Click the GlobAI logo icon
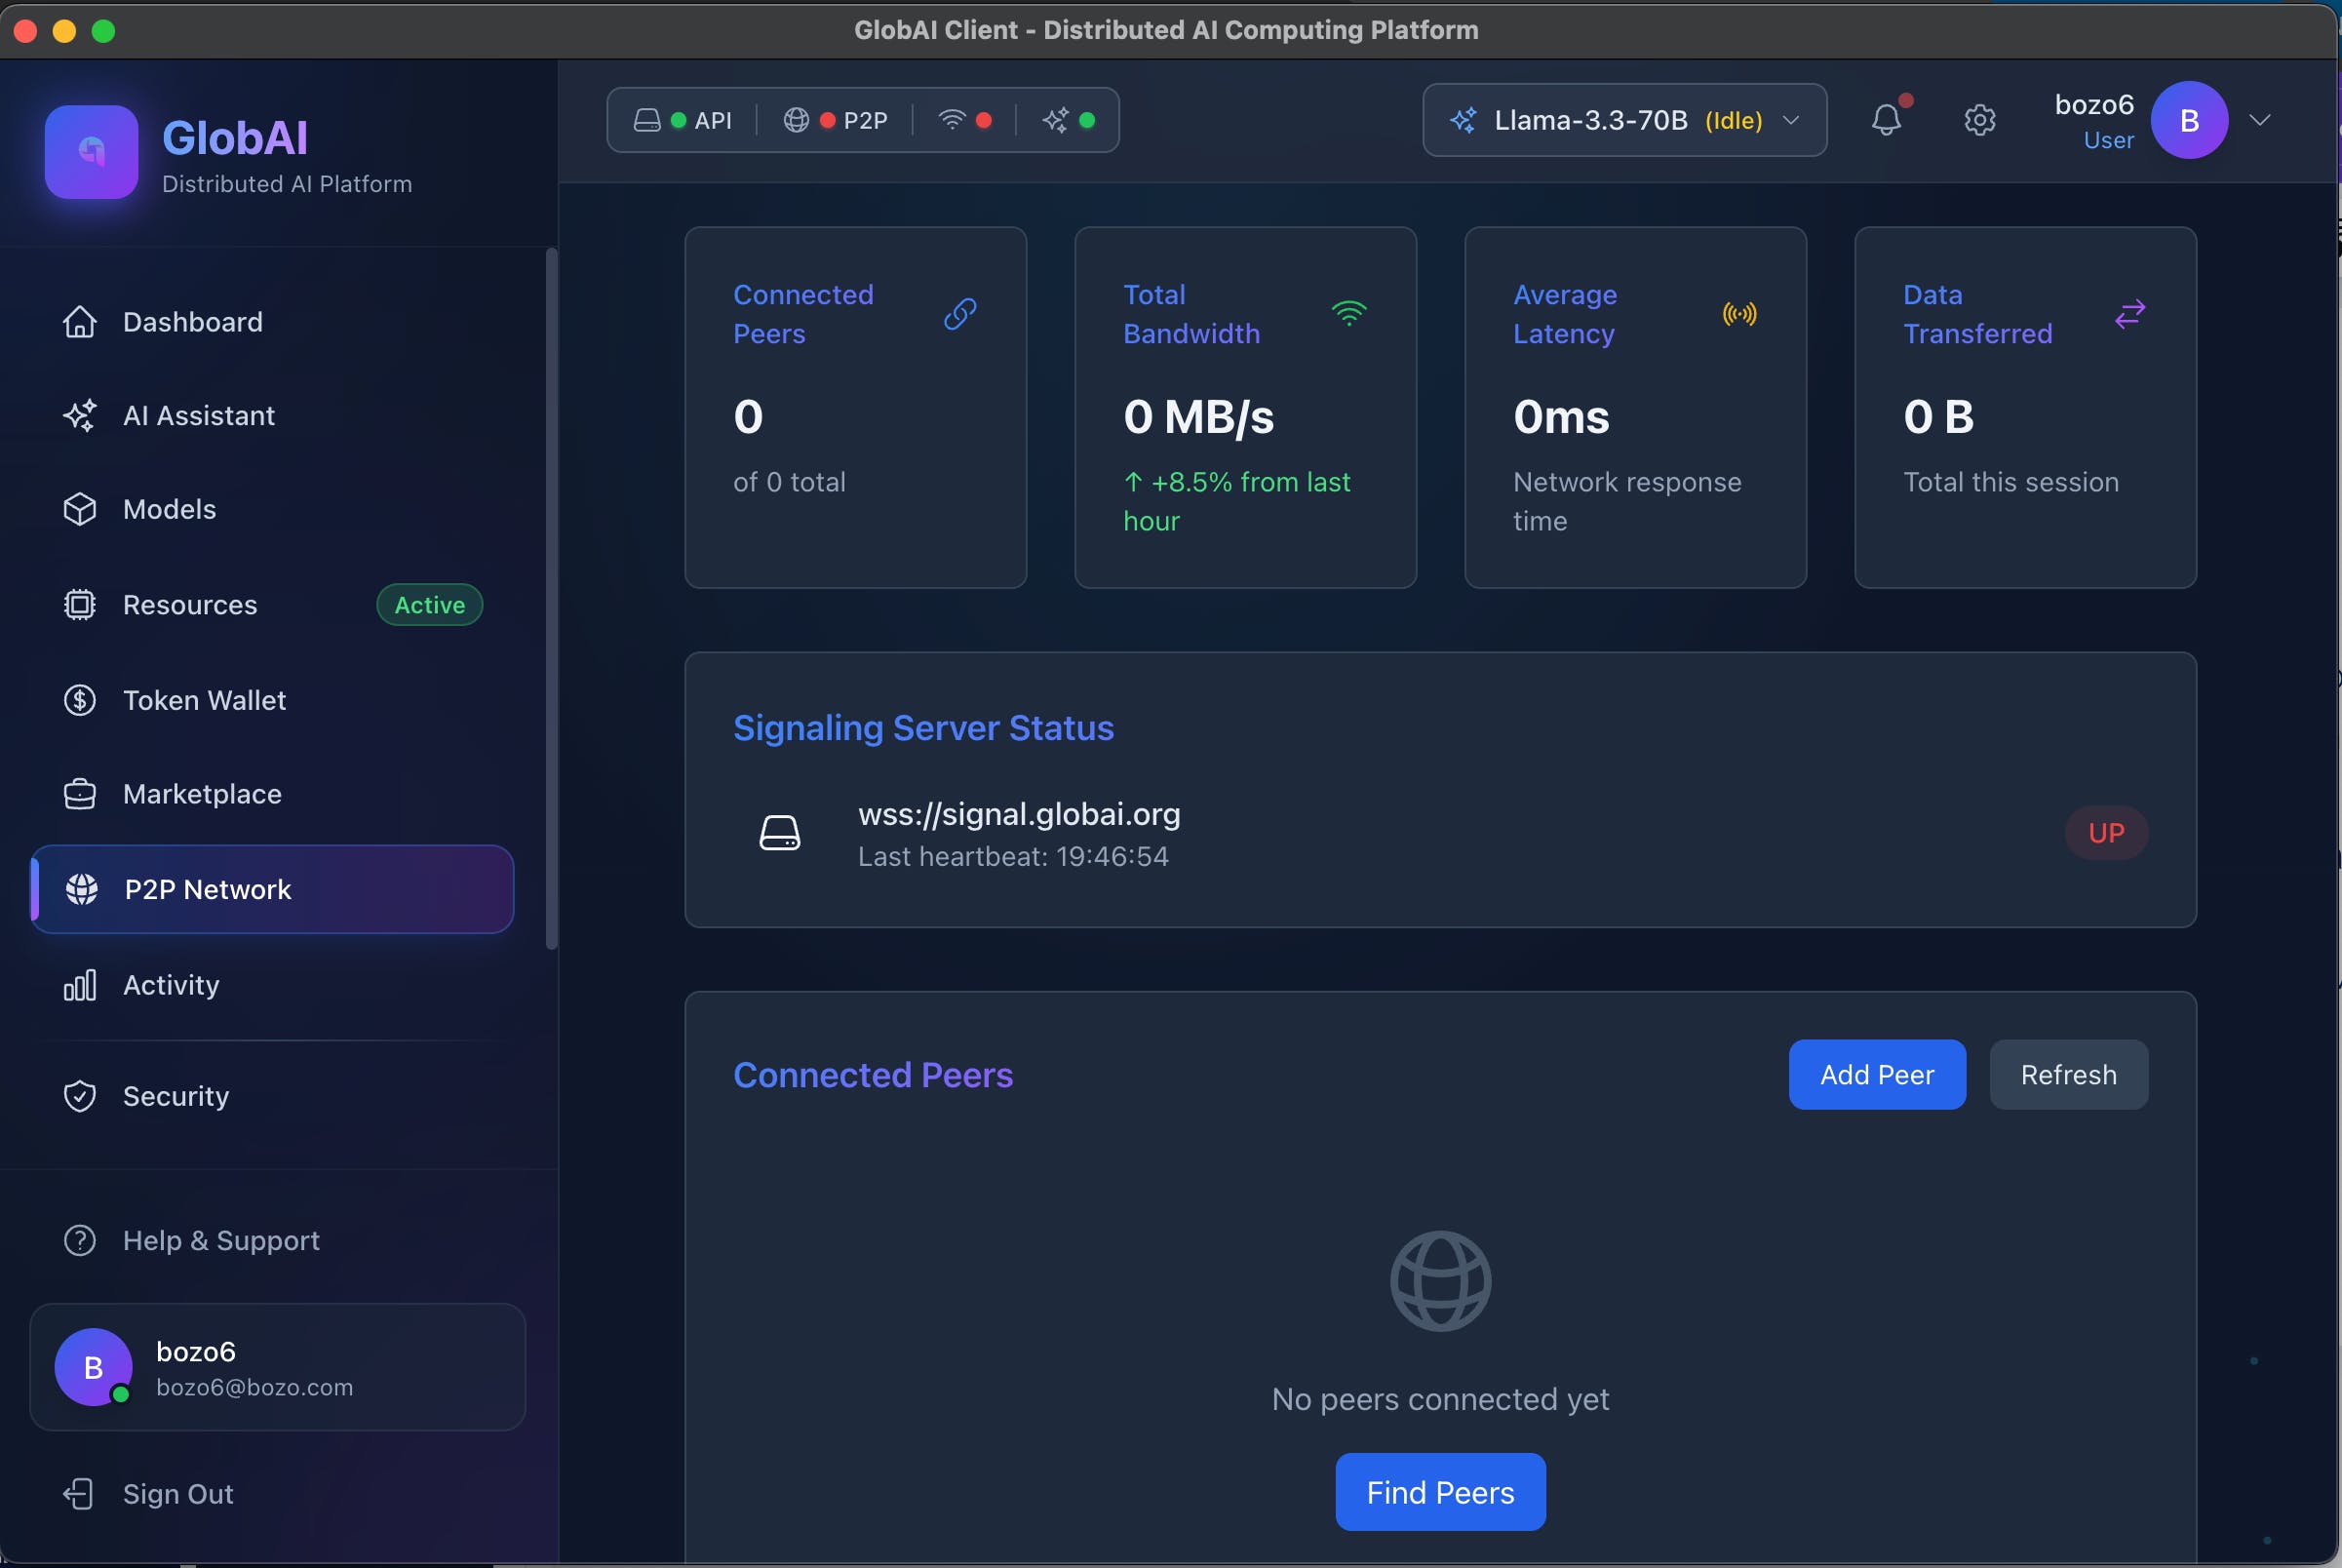2342x1568 pixels. (91, 152)
